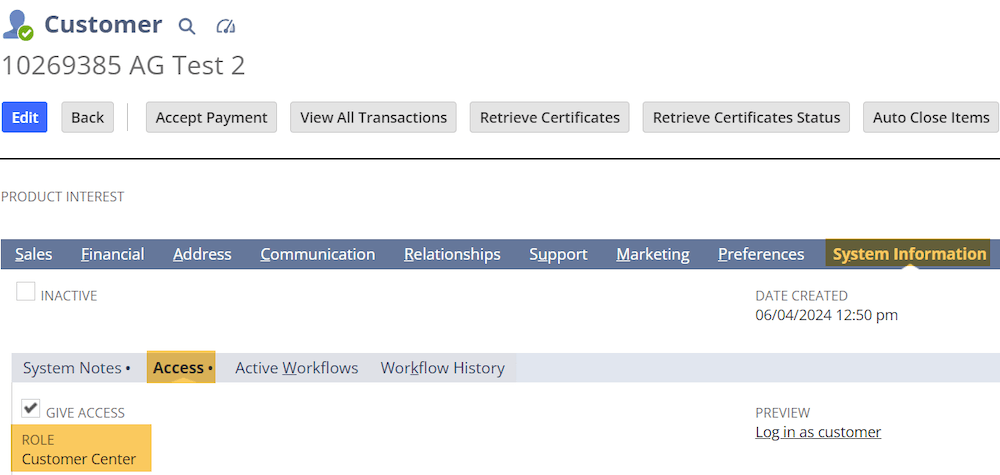Viewport: 1000px width, 475px height.
Task: Click the Date Created label
Action: (x=802, y=296)
